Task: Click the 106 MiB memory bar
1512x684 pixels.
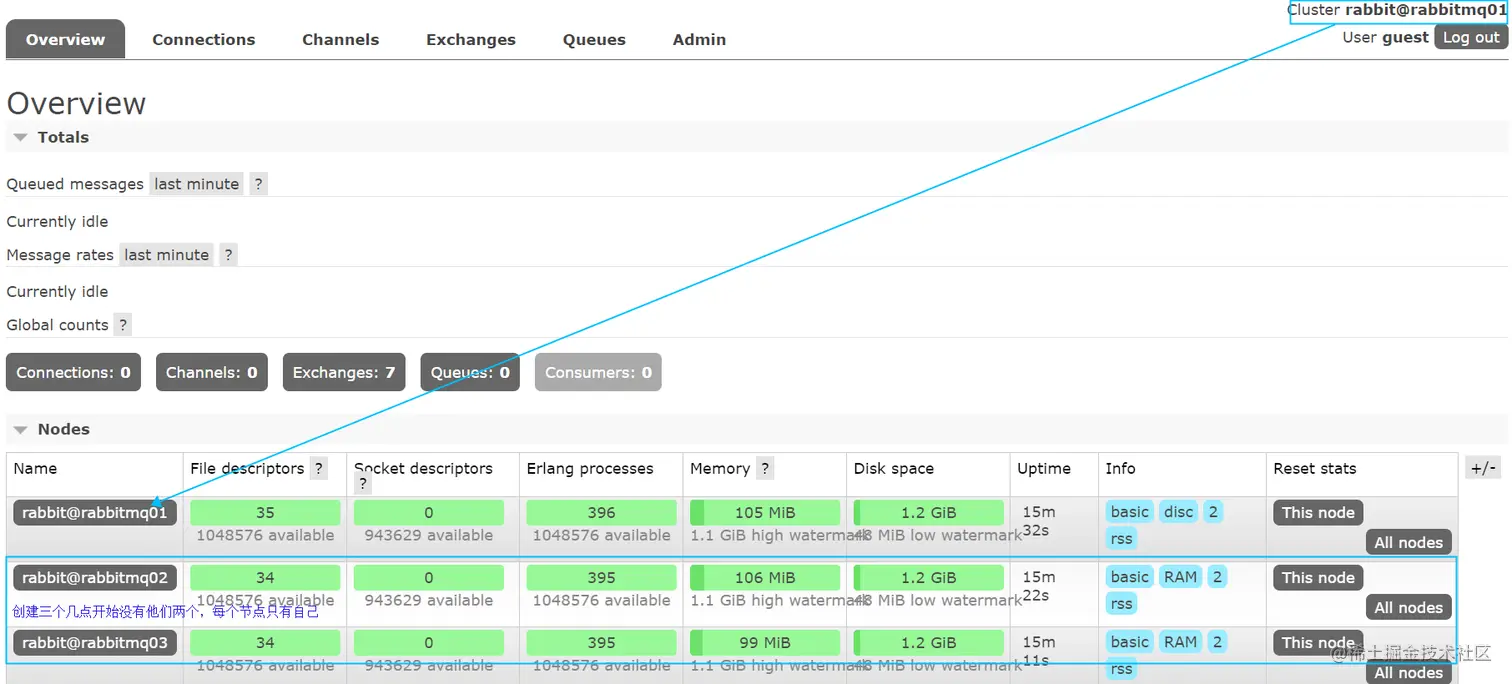Action: pos(765,577)
